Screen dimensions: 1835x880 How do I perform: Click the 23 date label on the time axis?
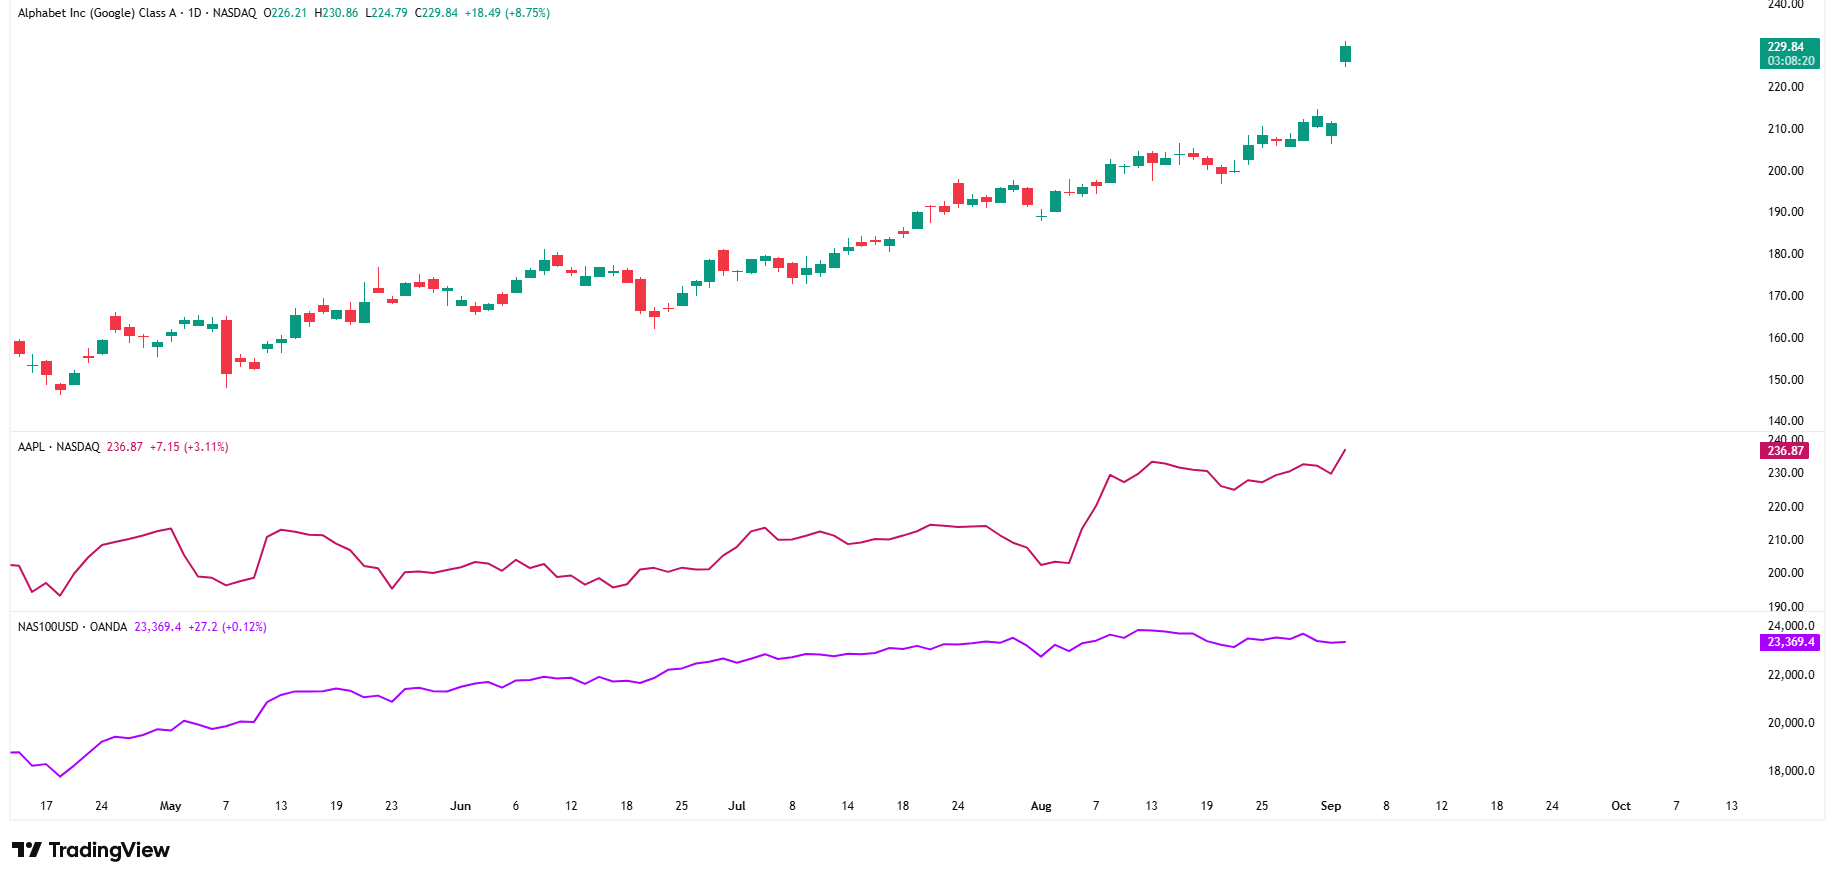(391, 806)
